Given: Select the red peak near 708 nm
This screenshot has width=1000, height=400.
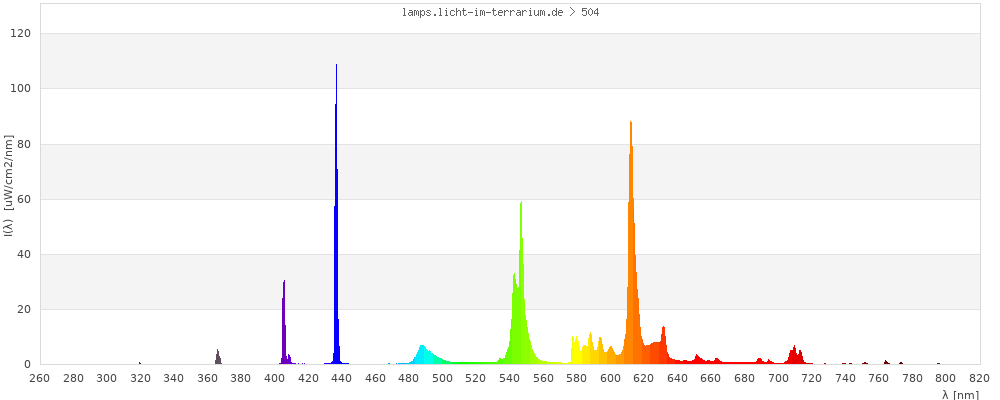Looking at the screenshot, I should pos(794,355).
